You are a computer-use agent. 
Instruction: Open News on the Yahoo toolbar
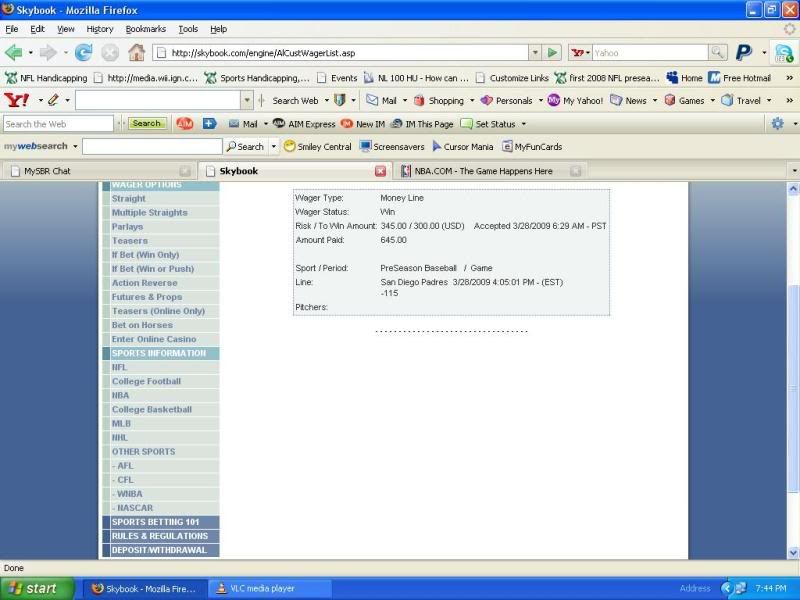coord(629,101)
